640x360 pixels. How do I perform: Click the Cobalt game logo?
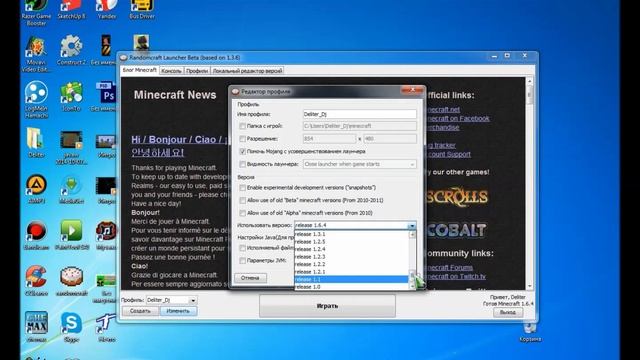[457, 230]
